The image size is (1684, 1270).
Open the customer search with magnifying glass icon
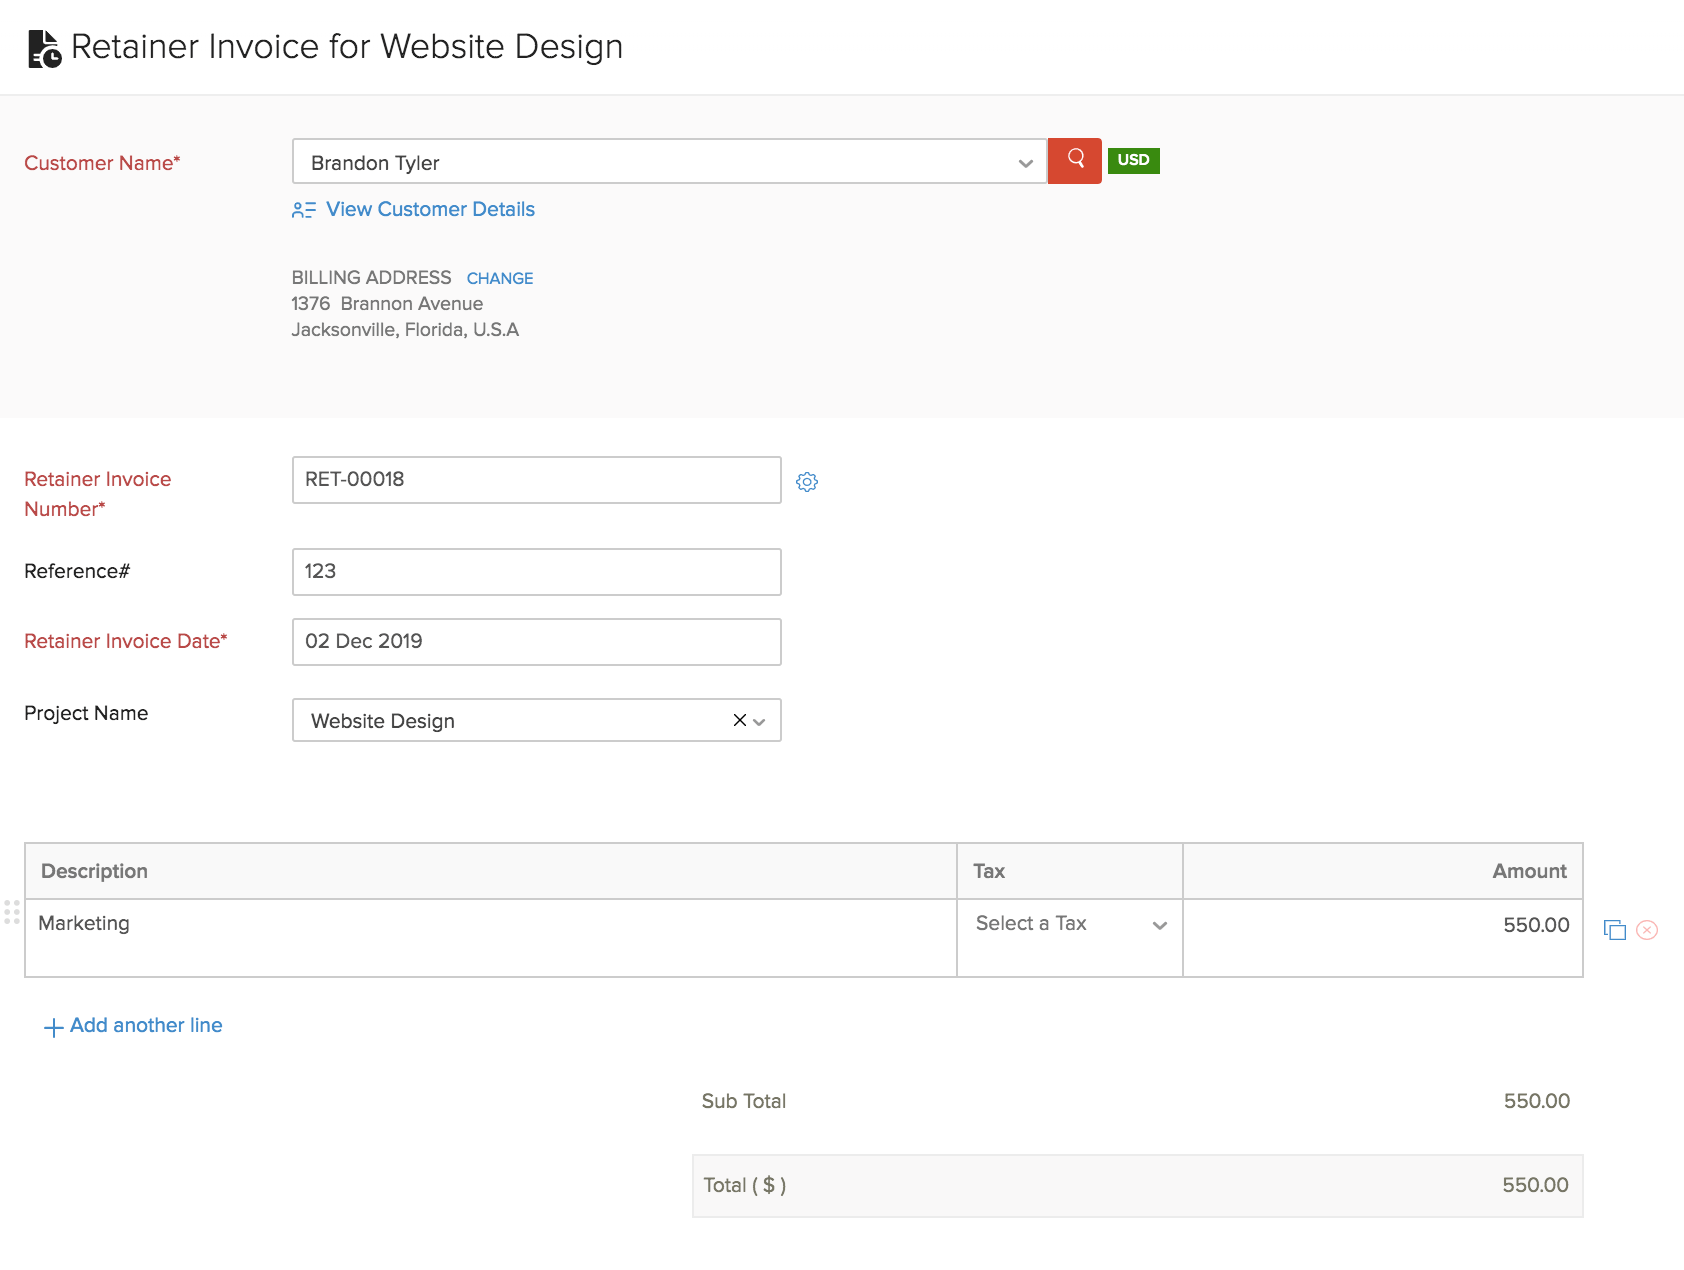(1074, 160)
